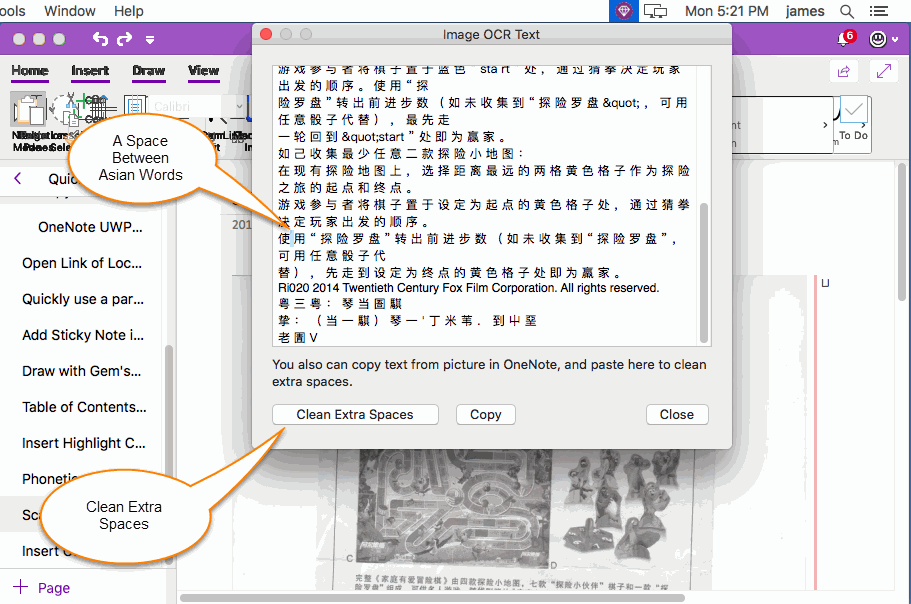Image resolution: width=911 pixels, height=604 pixels.
Task: Click the Close button in OCR dialog
Action: click(677, 415)
